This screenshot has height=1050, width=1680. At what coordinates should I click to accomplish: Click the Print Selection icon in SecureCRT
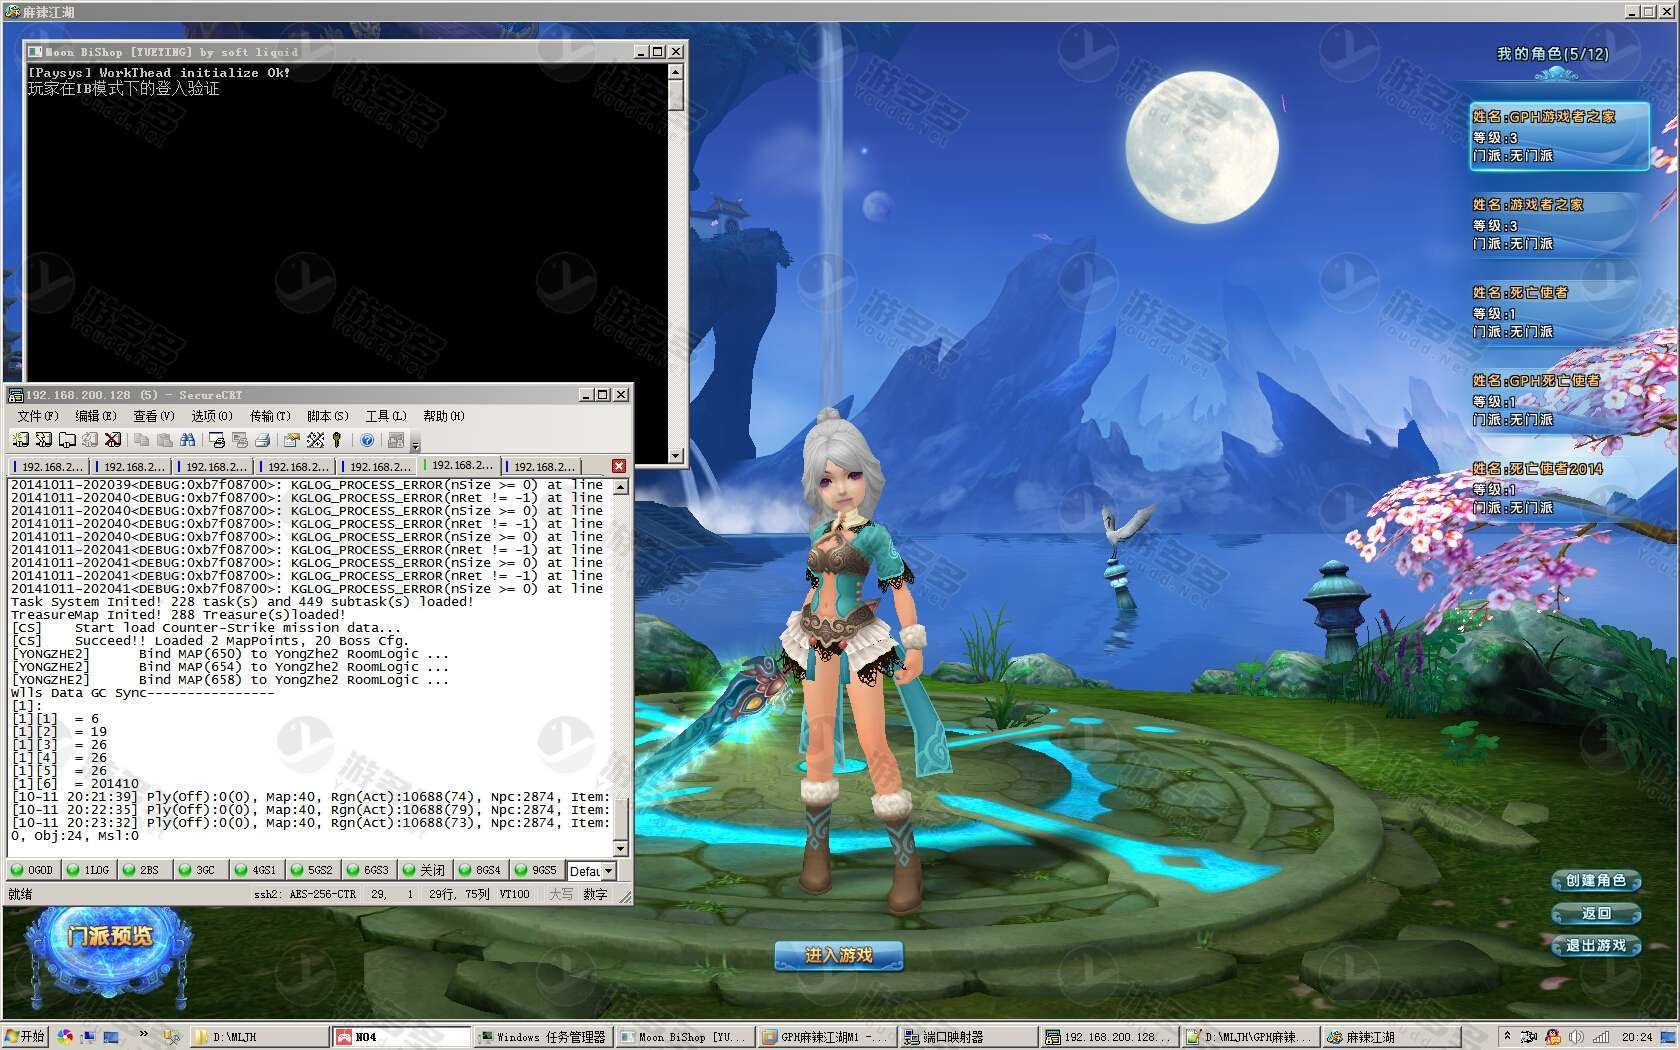[239, 440]
